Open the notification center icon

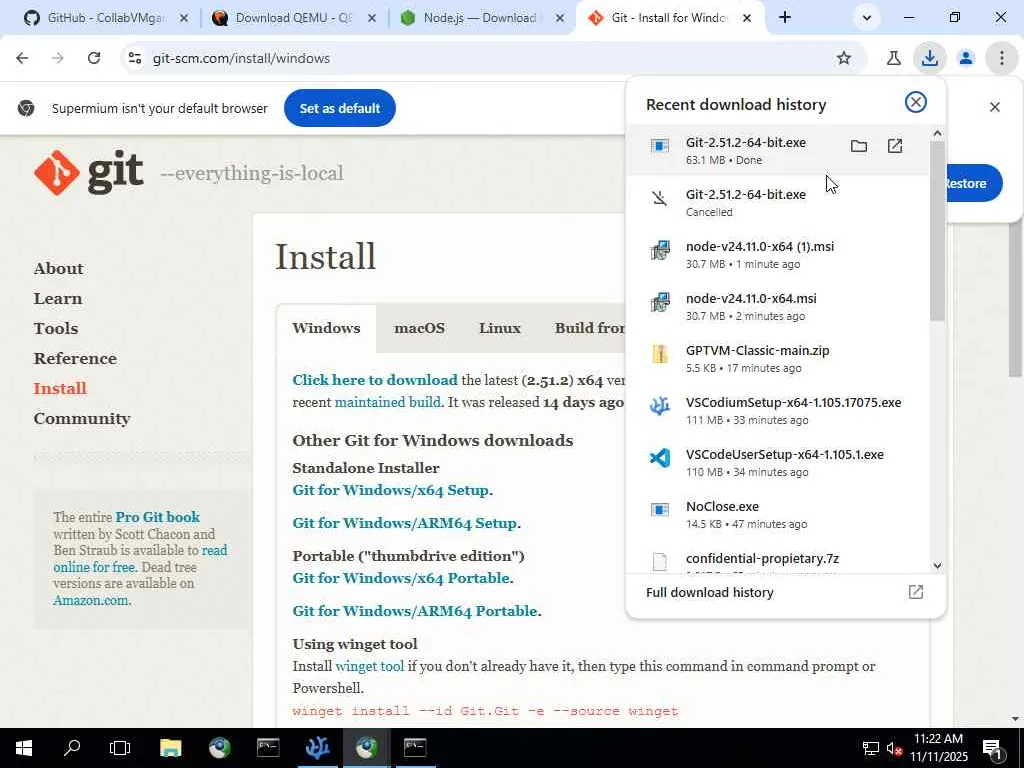992,750
